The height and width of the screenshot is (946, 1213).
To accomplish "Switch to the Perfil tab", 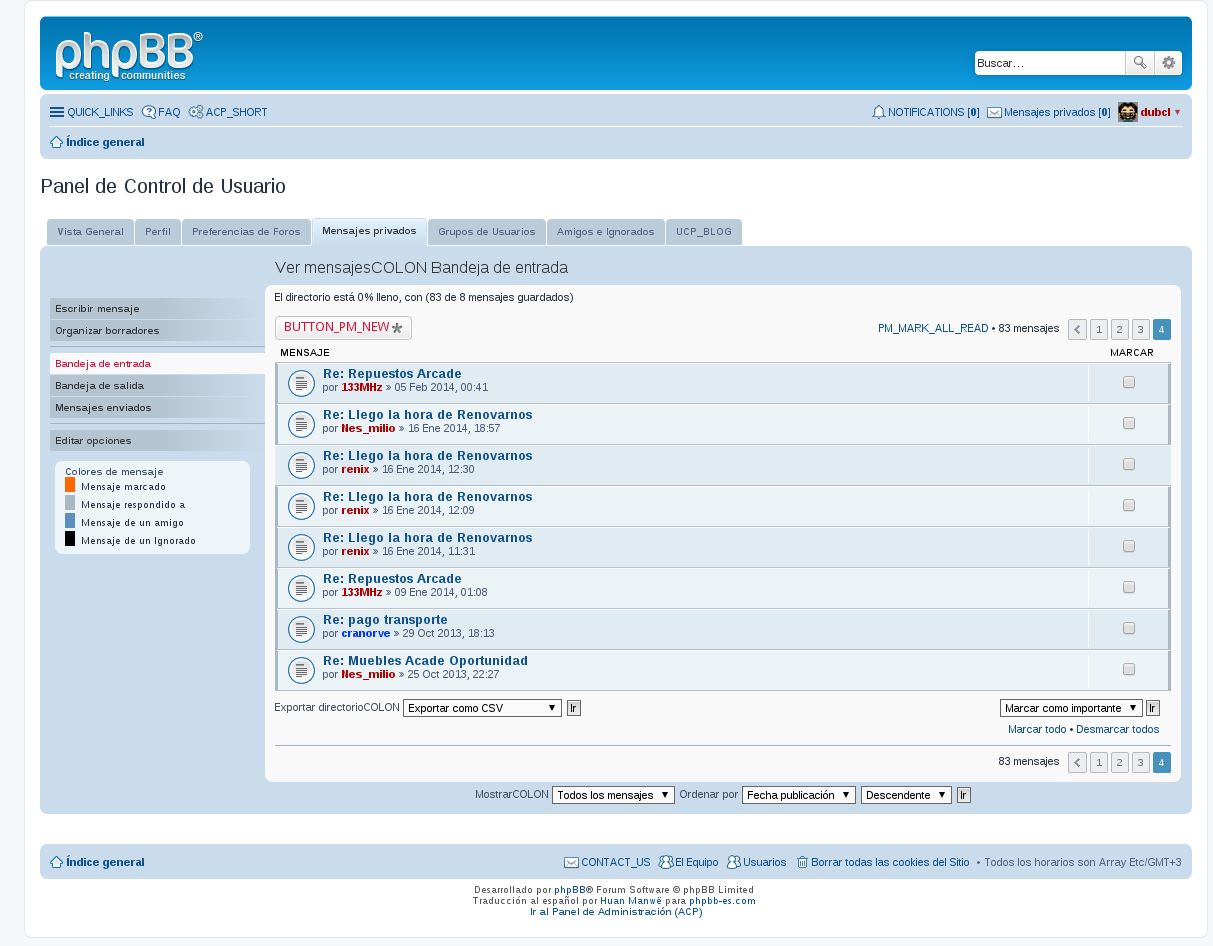I will [x=157, y=232].
